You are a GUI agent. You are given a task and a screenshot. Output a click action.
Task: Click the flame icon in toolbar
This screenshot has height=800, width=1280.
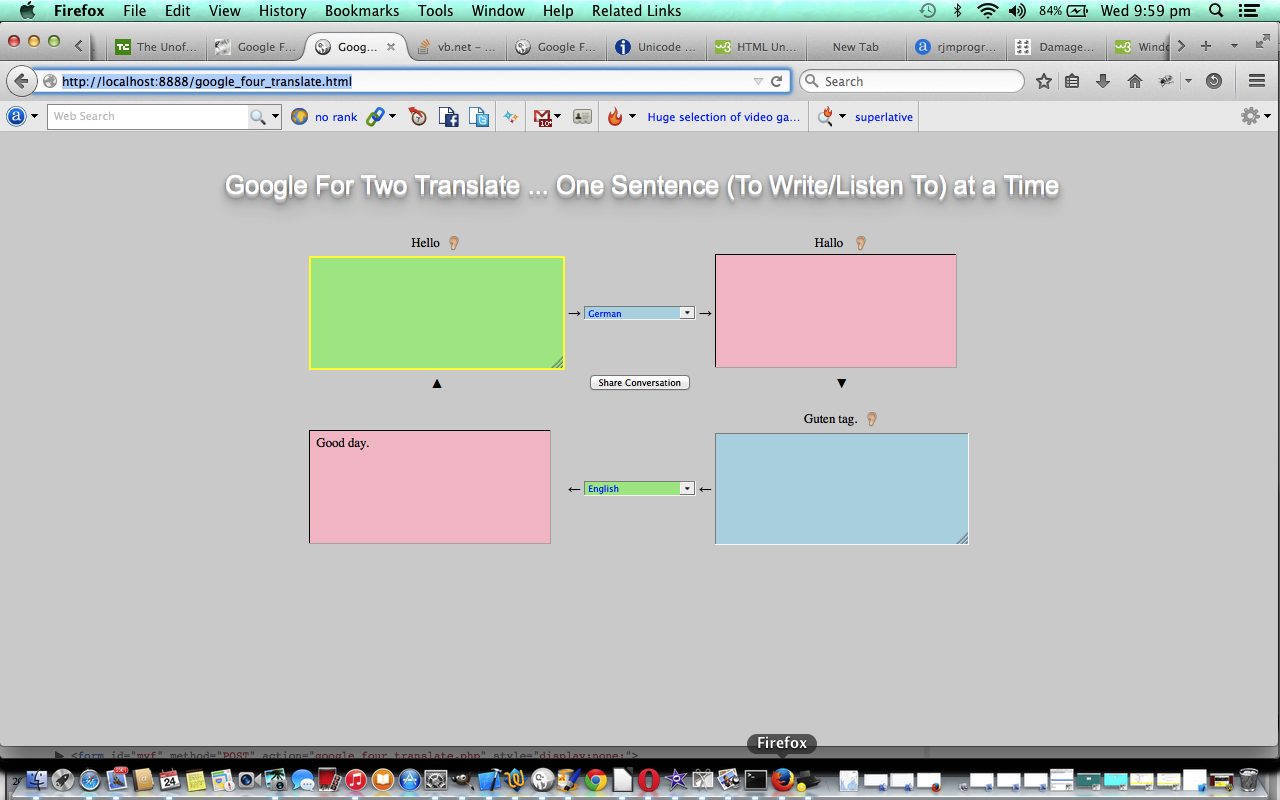pos(615,117)
